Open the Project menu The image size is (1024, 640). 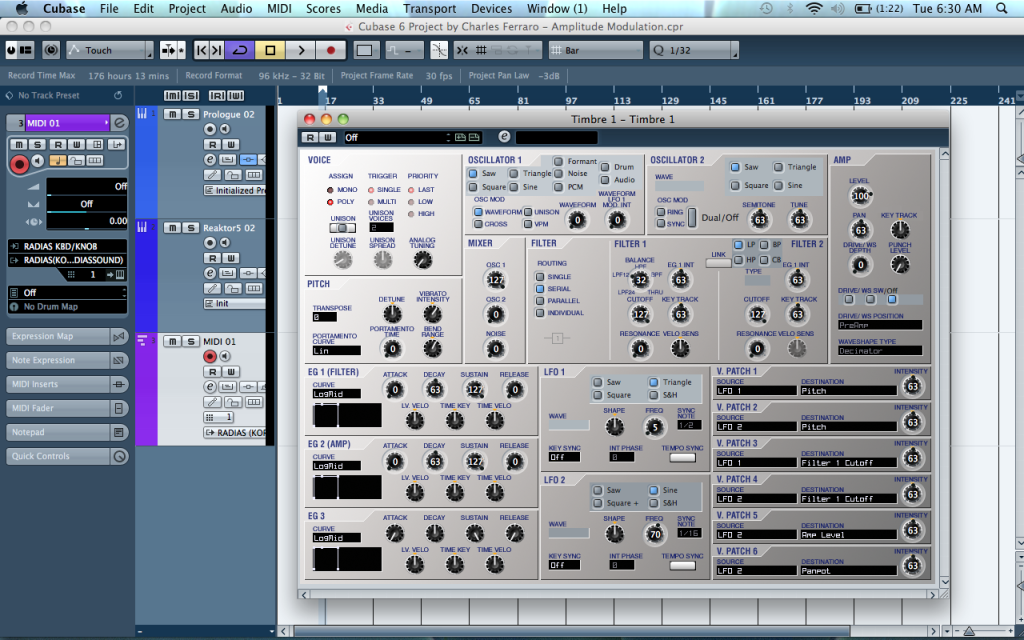[187, 8]
